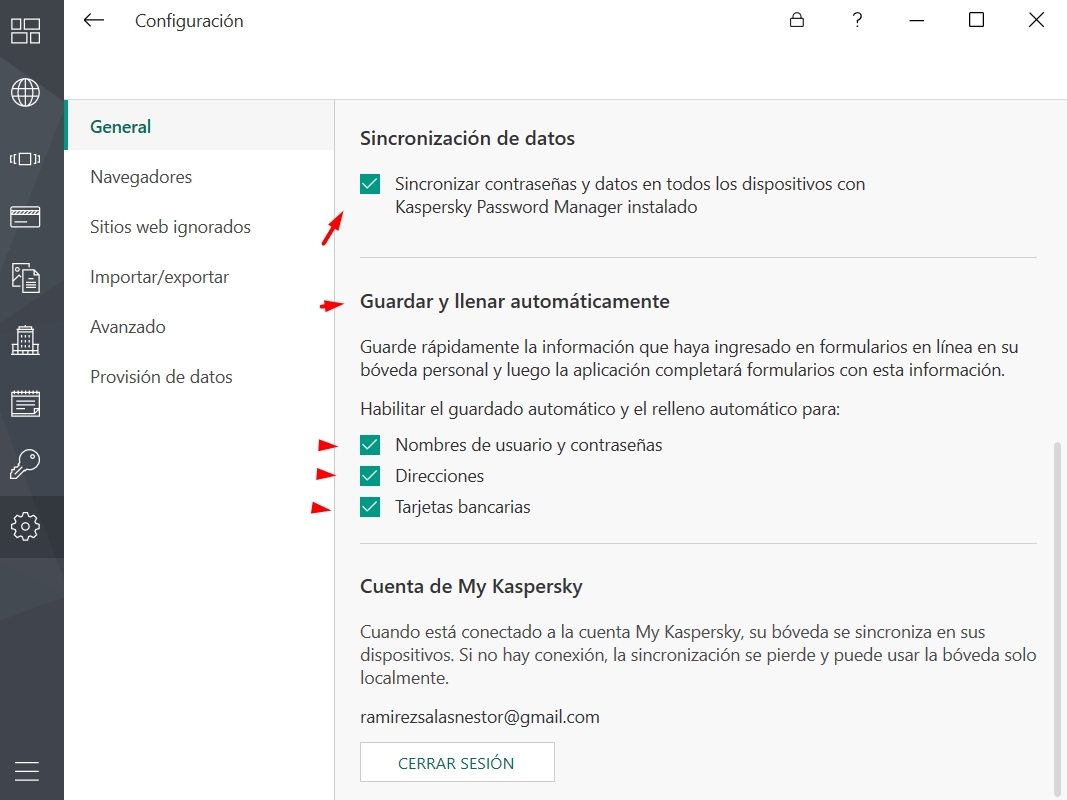1067x800 pixels.
Task: Click the Configuración title text
Action: click(189, 21)
